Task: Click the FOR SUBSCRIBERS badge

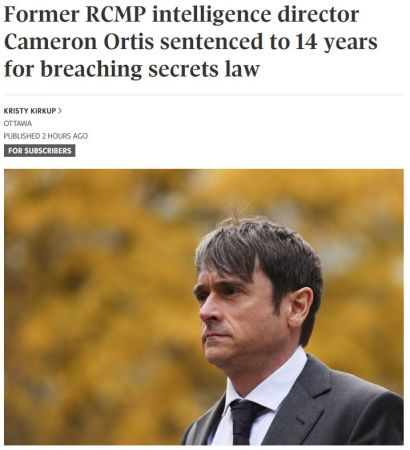Action: pyautogui.click(x=40, y=151)
